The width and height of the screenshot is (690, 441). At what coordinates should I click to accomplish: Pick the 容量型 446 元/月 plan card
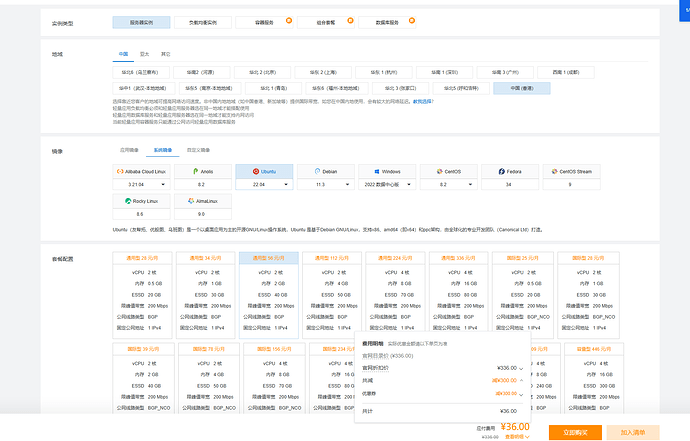pos(594,378)
